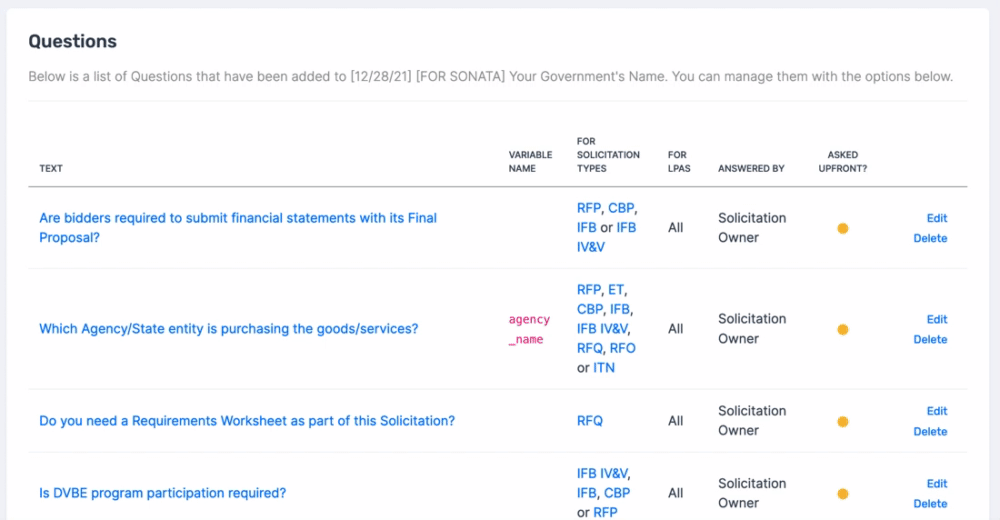The width and height of the screenshot is (1000, 520).
Task: Edit the Requirements Worksheet question
Action: click(936, 411)
